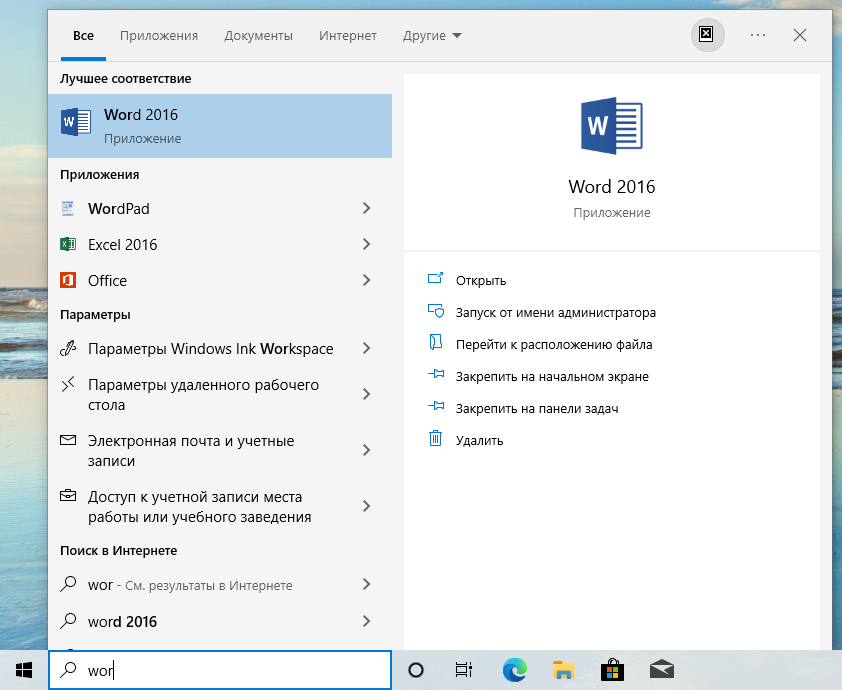
Task: Select the WordPad result text
Action: [x=119, y=209]
